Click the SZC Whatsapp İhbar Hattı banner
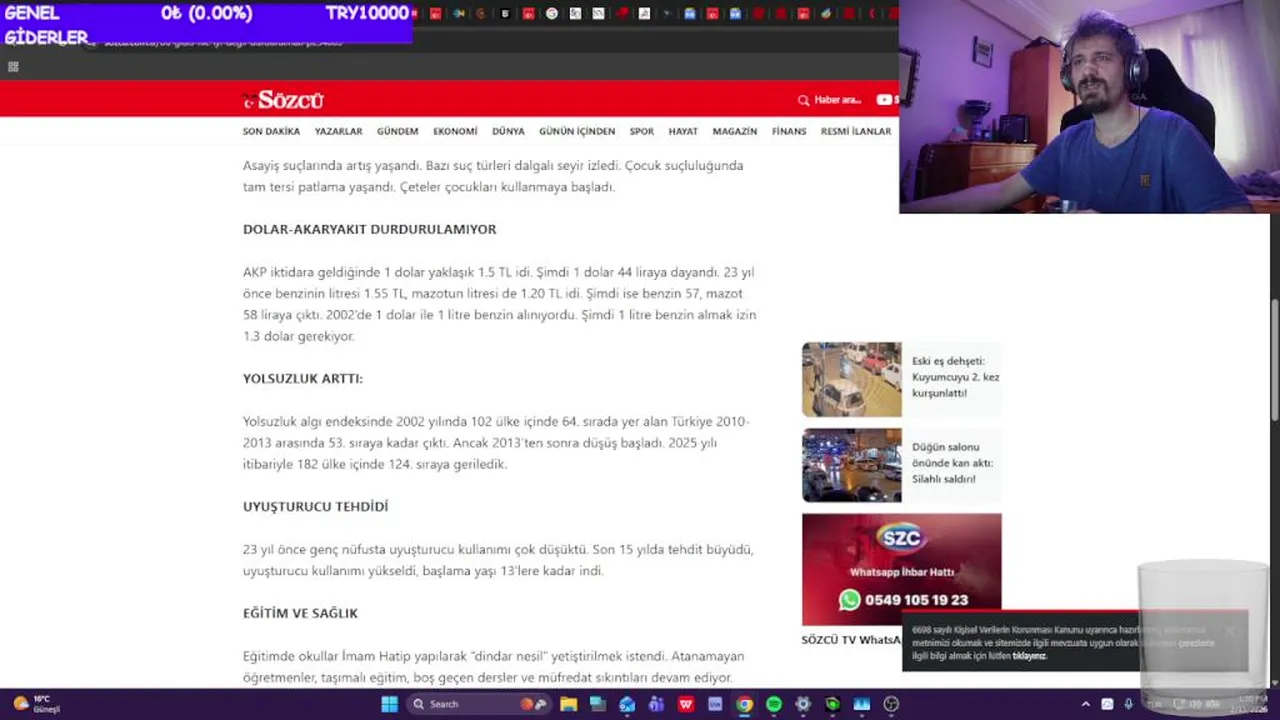Image resolution: width=1280 pixels, height=720 pixels. tap(901, 569)
